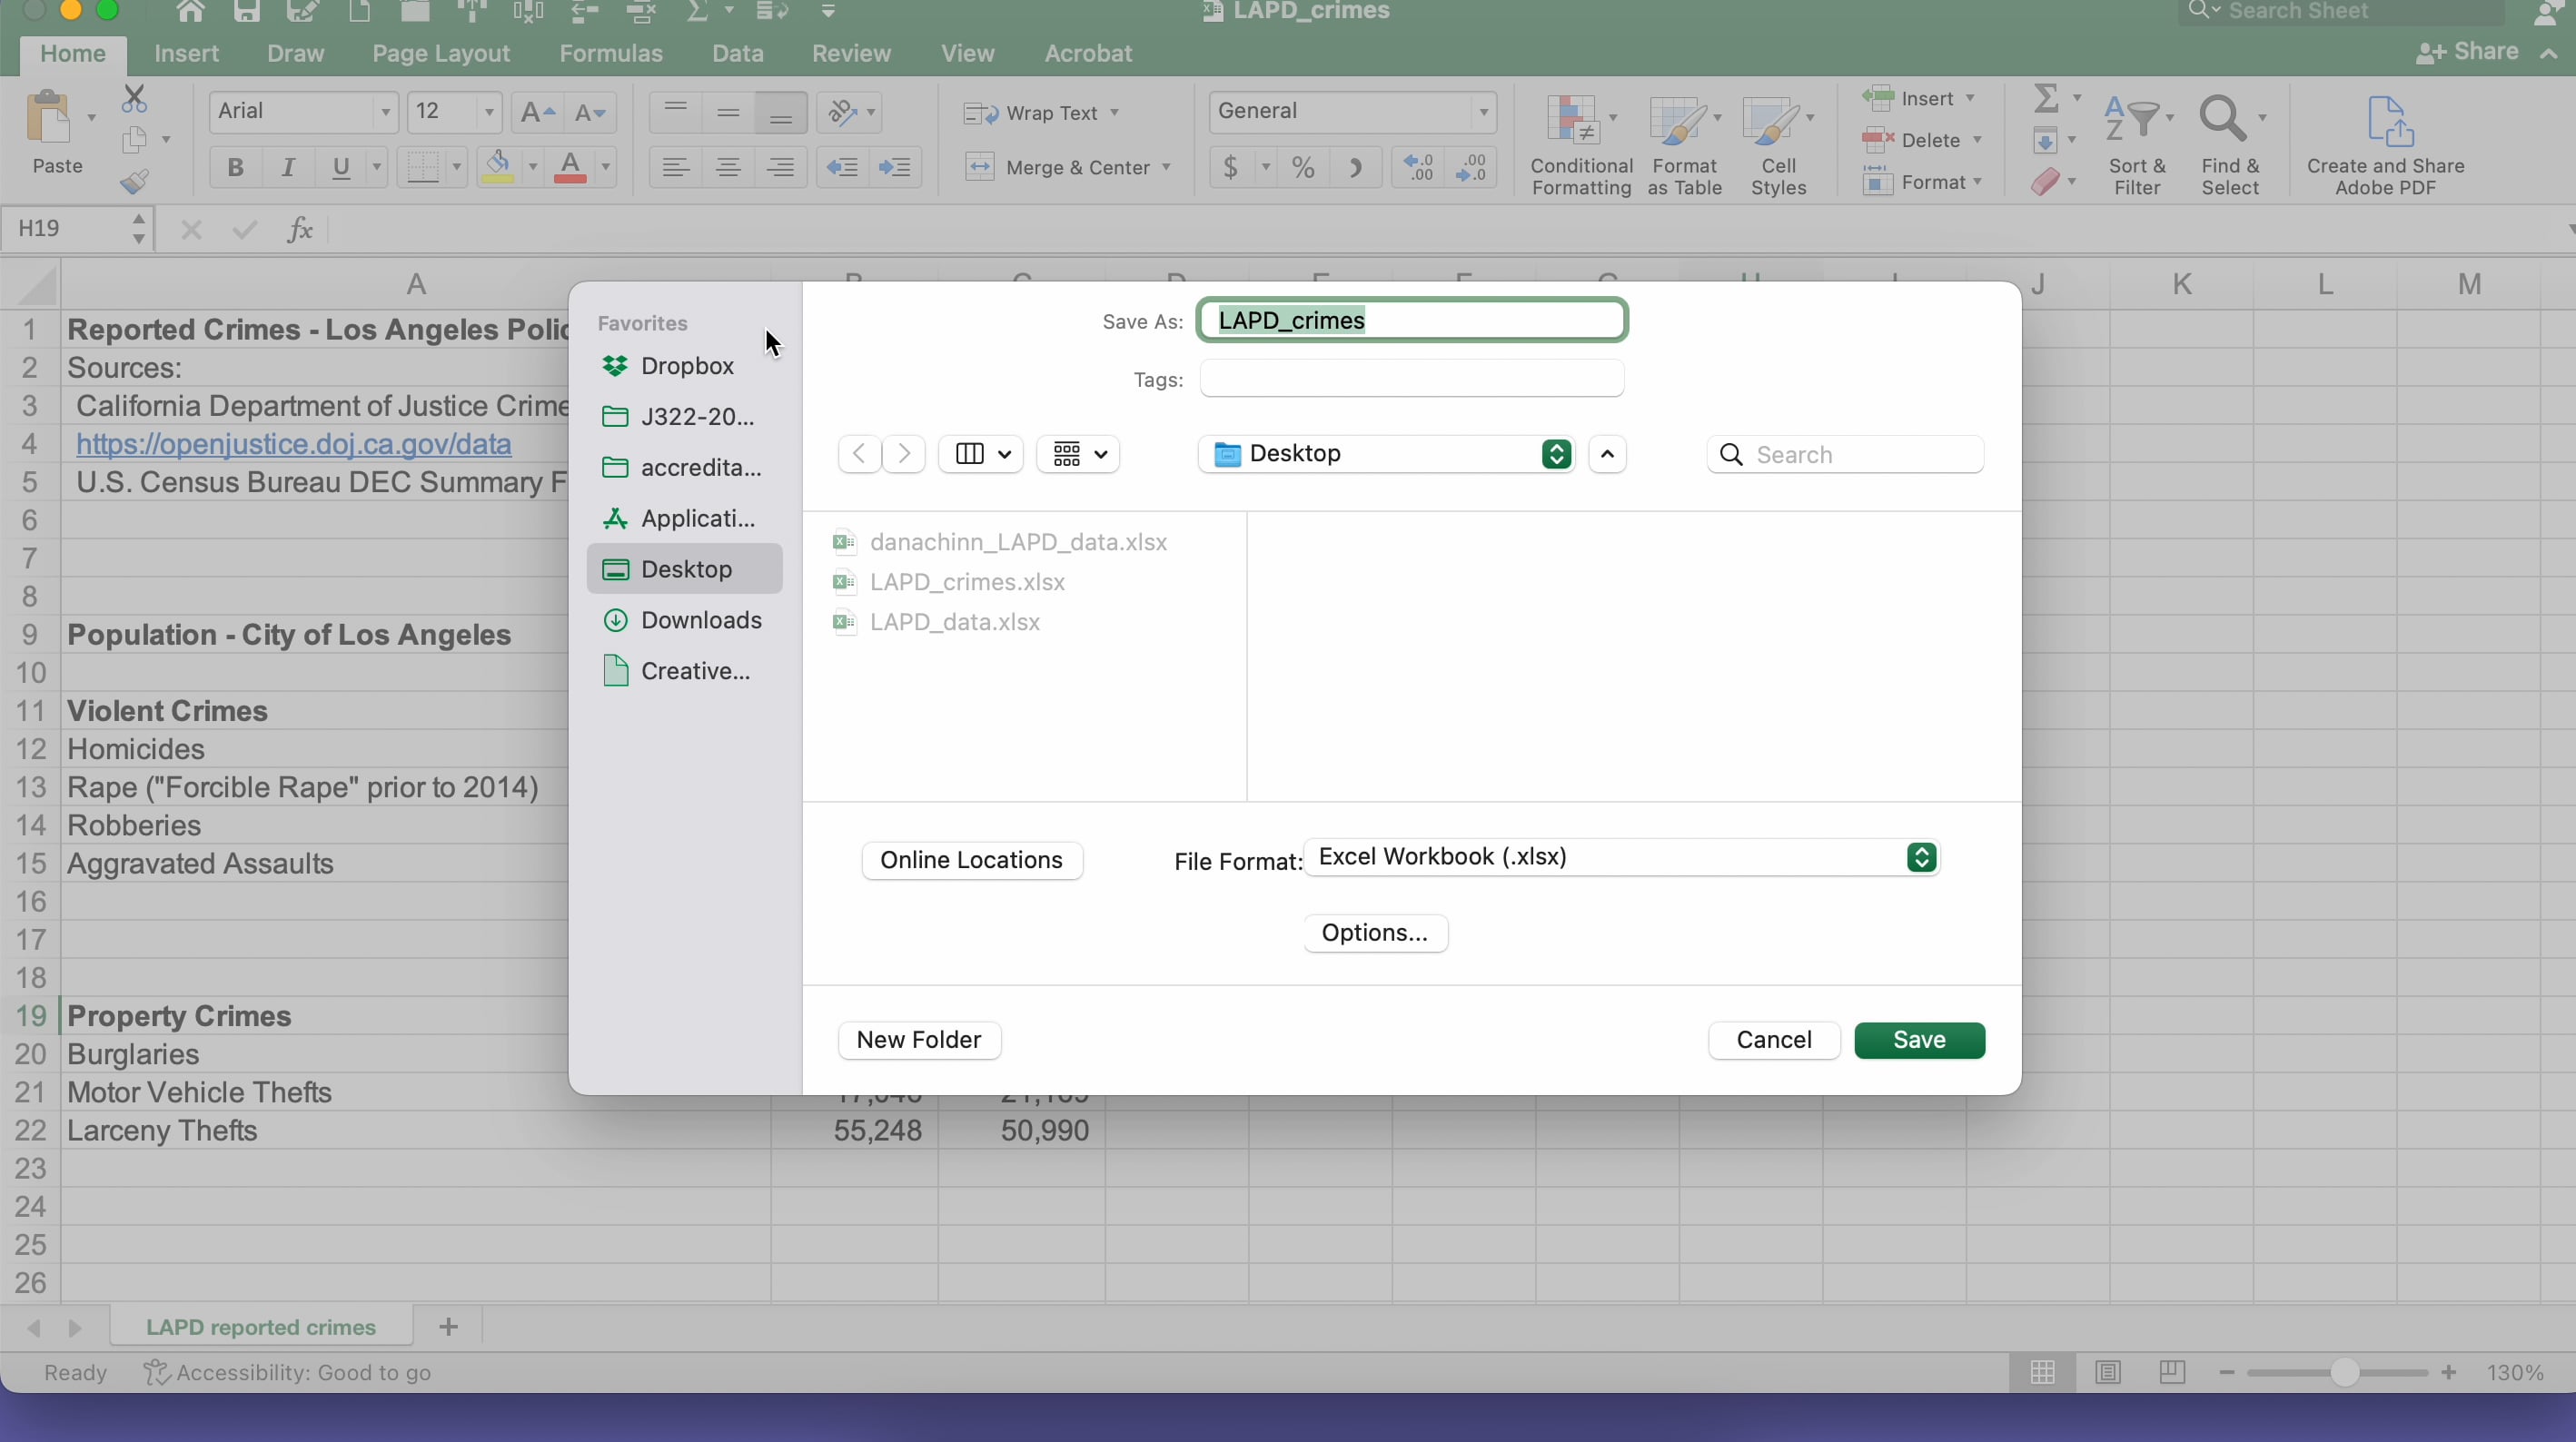Select Dropbox in Favorites sidebar
Viewport: 2576px width, 1442px height.
click(686, 366)
